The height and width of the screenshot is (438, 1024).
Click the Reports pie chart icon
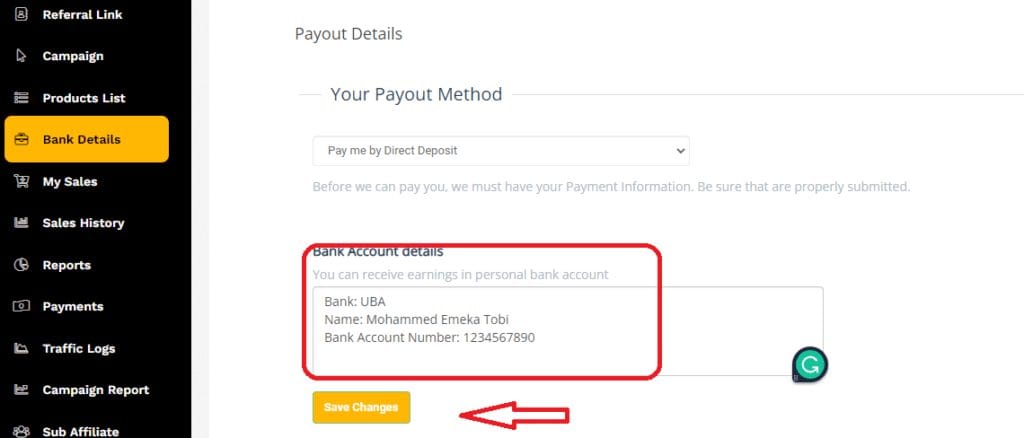22,265
